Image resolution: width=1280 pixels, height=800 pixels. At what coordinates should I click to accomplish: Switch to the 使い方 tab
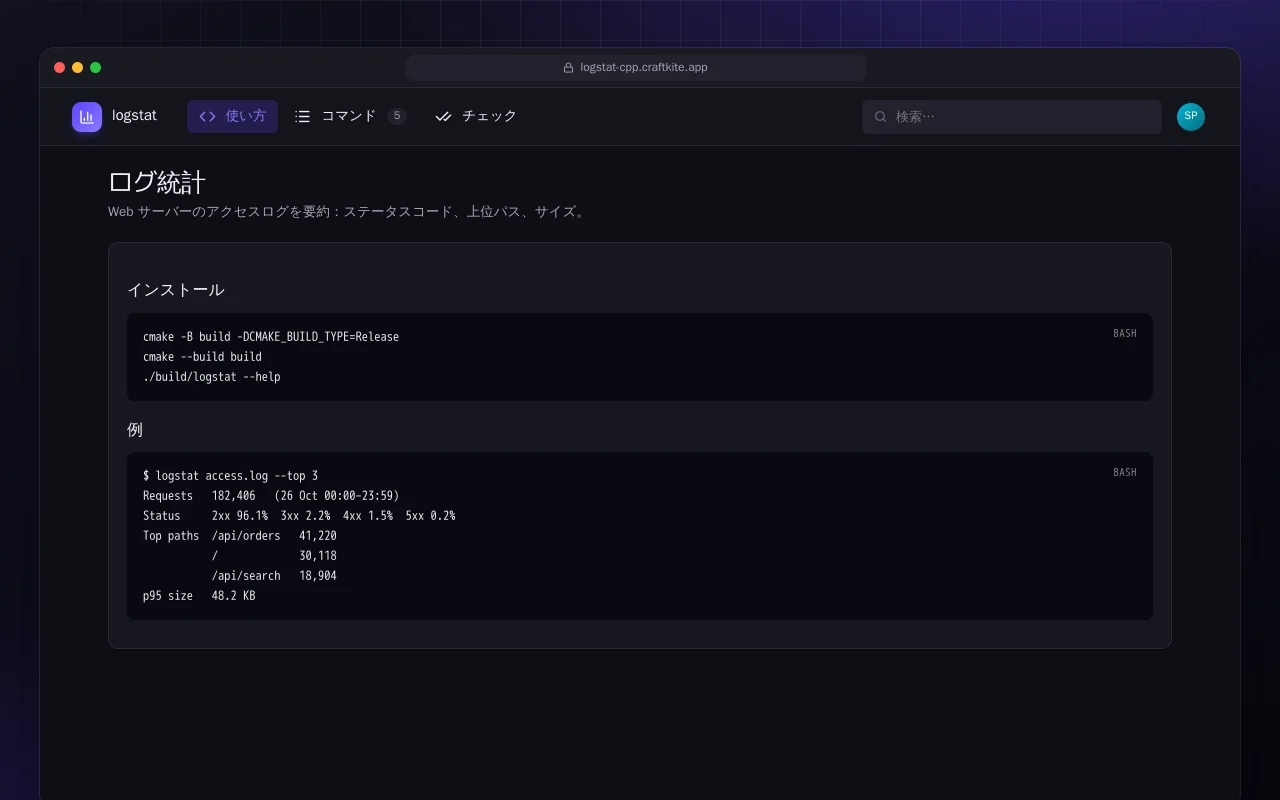[232, 116]
